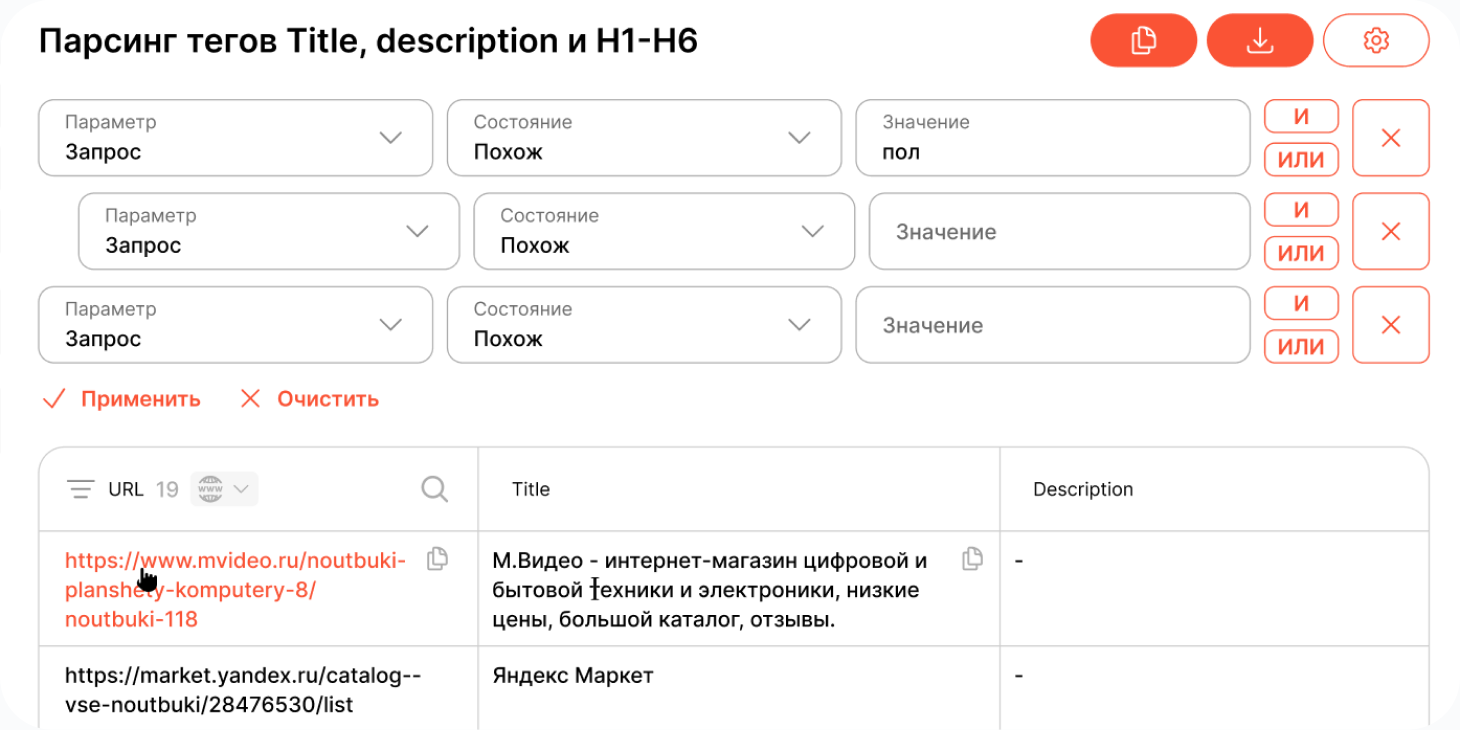
Task: Clear the filters with Очистить
Action: click(x=309, y=399)
